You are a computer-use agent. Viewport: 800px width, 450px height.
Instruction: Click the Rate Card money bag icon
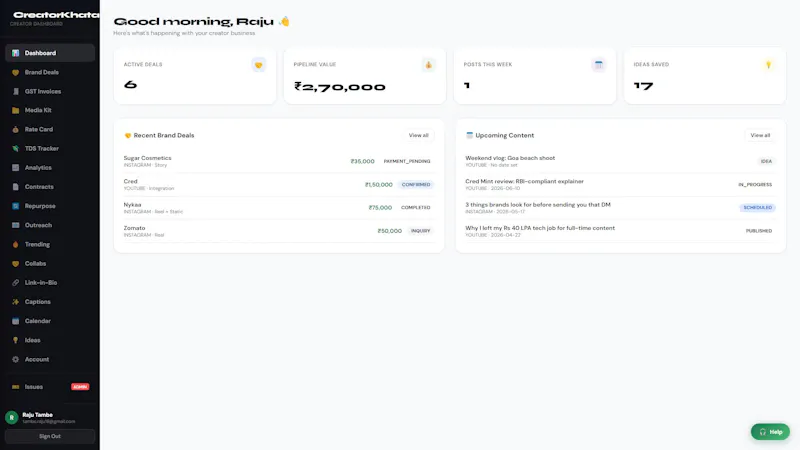coord(15,130)
